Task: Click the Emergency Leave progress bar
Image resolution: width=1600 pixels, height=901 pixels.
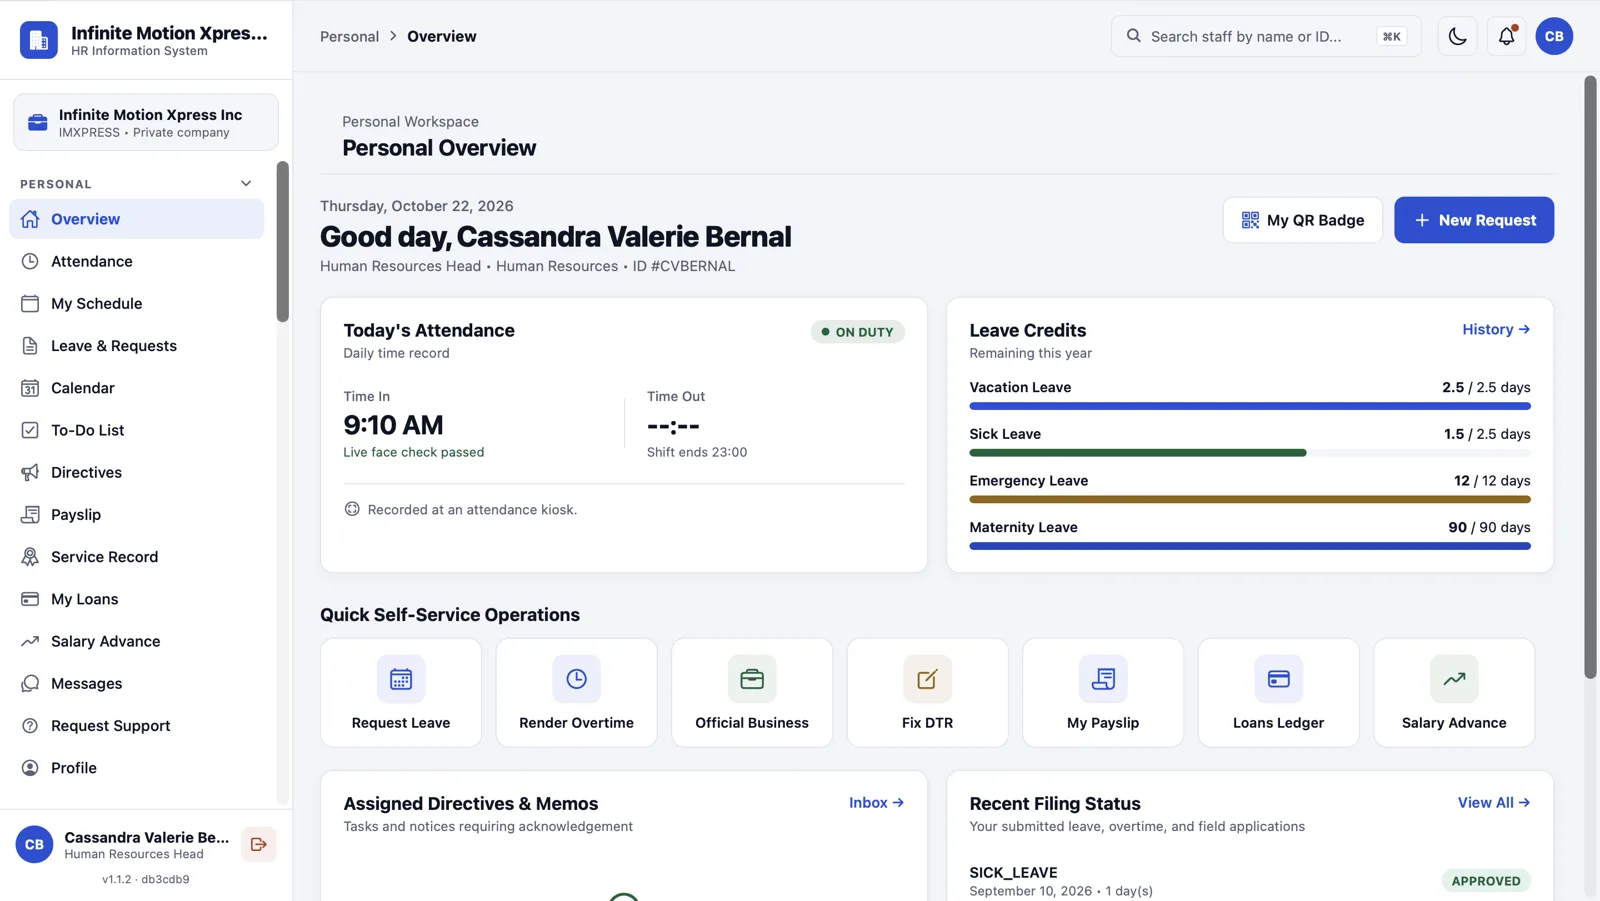Action: click(x=1250, y=499)
